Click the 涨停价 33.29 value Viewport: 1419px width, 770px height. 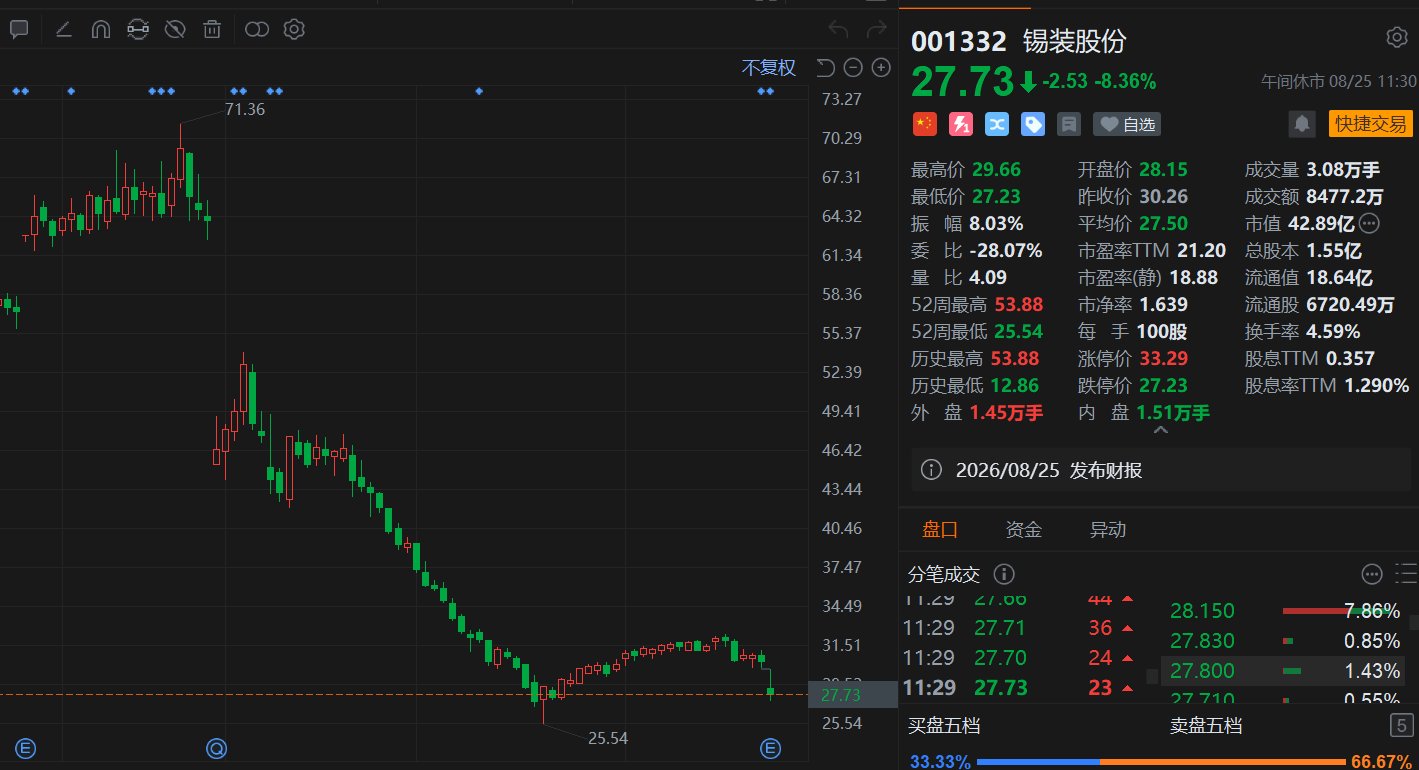coord(1164,358)
